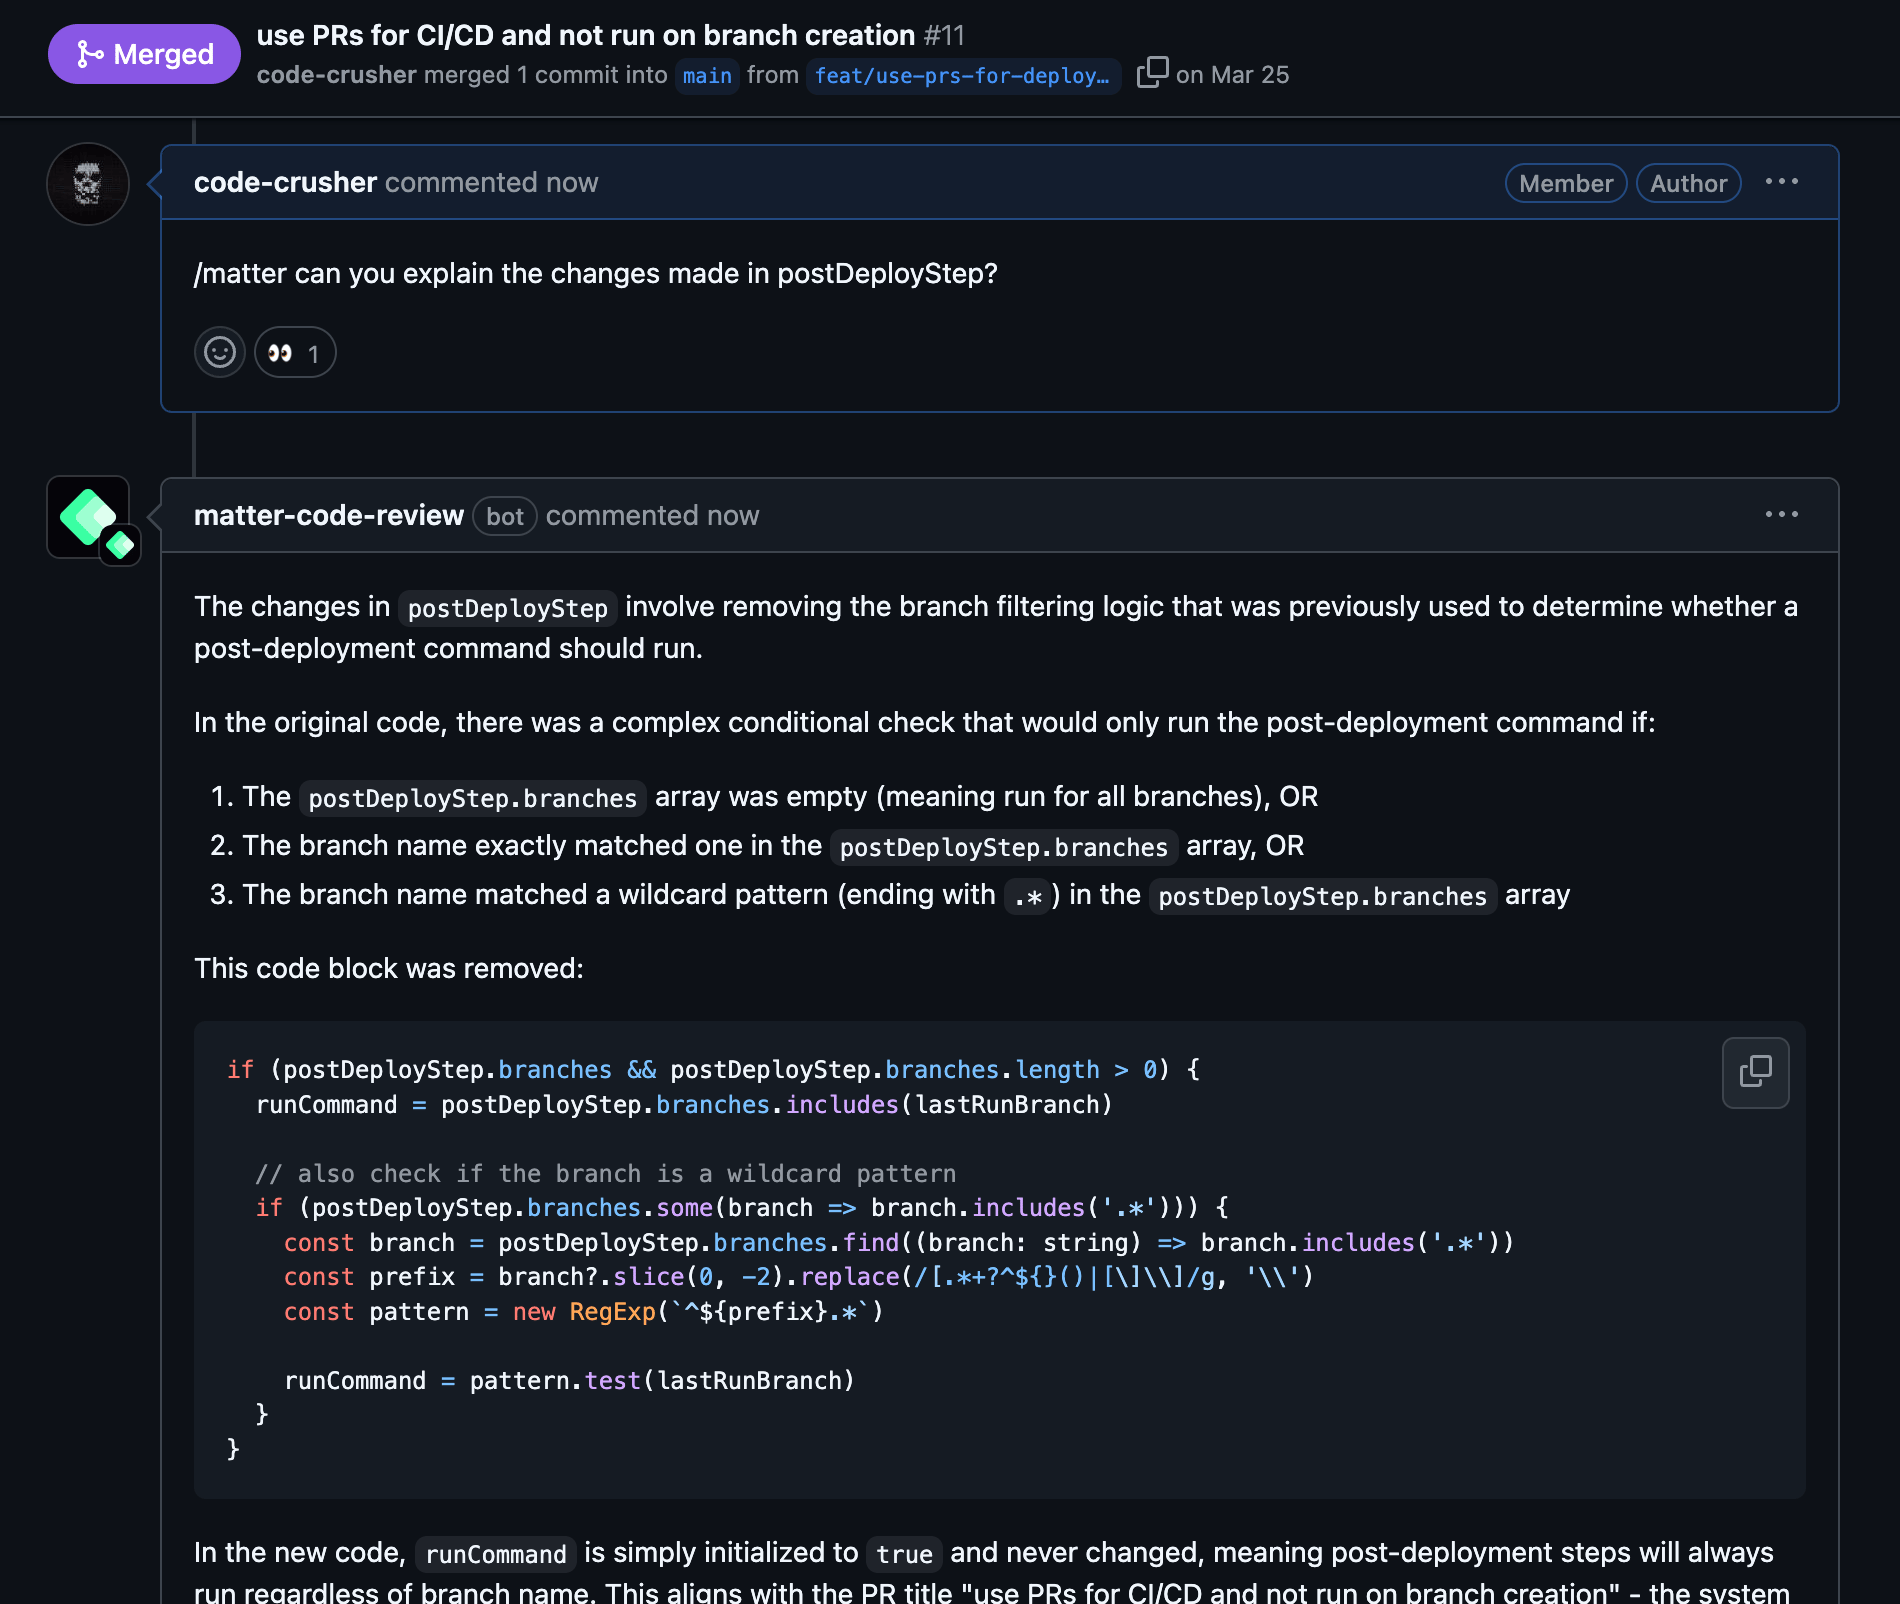This screenshot has height=1604, width=1900.
Task: Click the 'const pattern = new RegExp' code line
Action: (x=584, y=1311)
